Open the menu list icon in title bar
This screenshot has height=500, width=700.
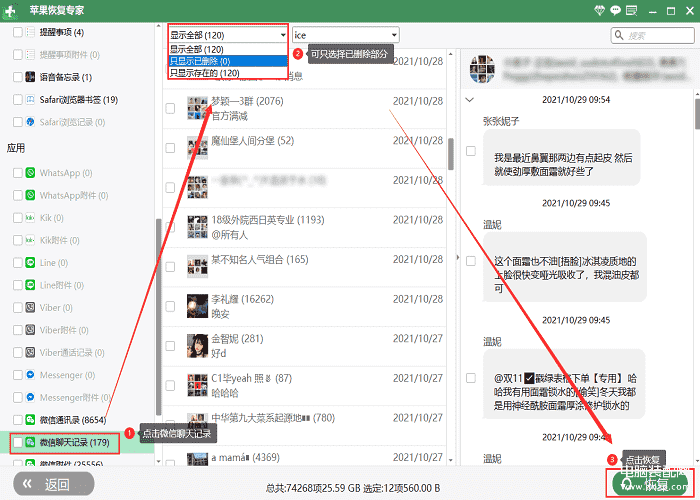click(631, 10)
